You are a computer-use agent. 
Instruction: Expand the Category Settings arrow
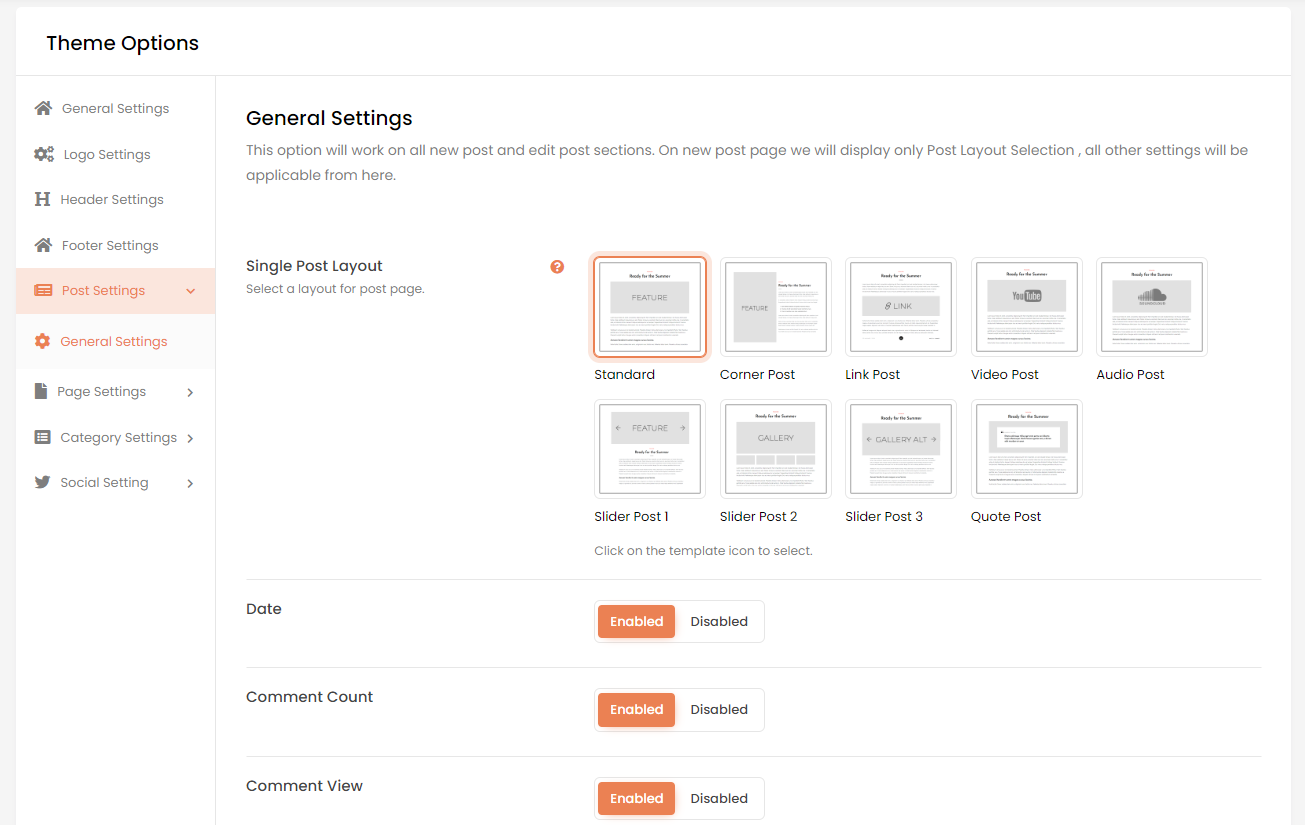click(190, 438)
